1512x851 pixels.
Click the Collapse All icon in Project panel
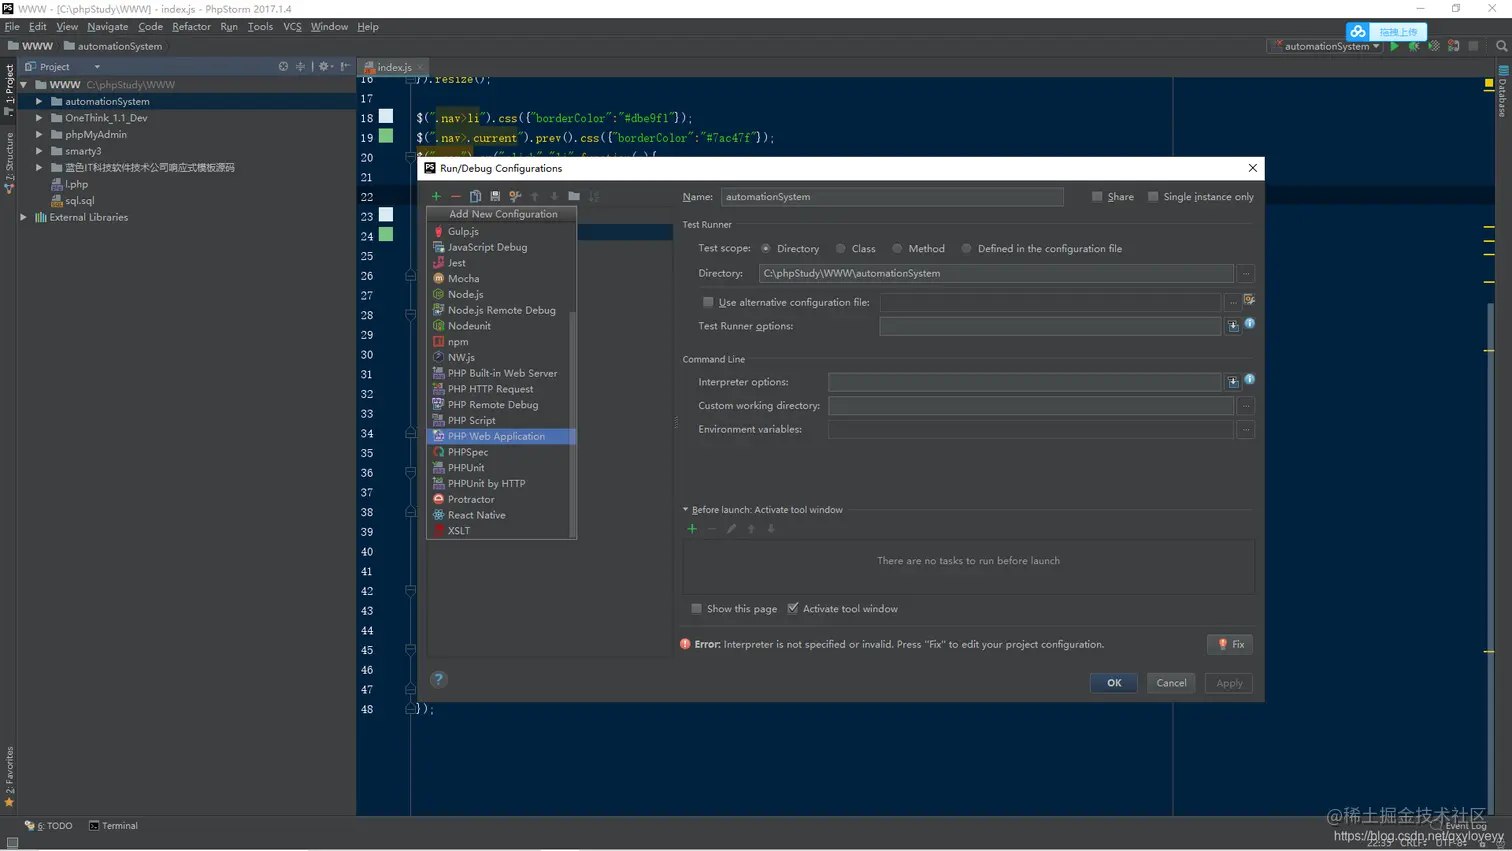pyautogui.click(x=300, y=66)
